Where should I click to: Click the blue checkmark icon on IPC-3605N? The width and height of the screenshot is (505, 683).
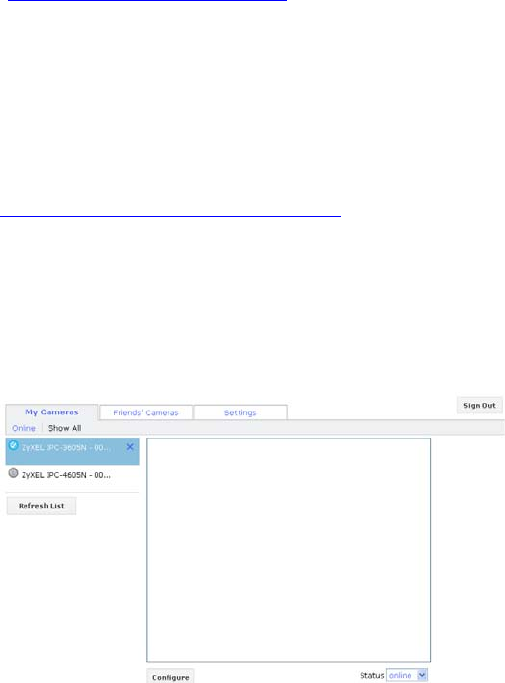point(14,445)
